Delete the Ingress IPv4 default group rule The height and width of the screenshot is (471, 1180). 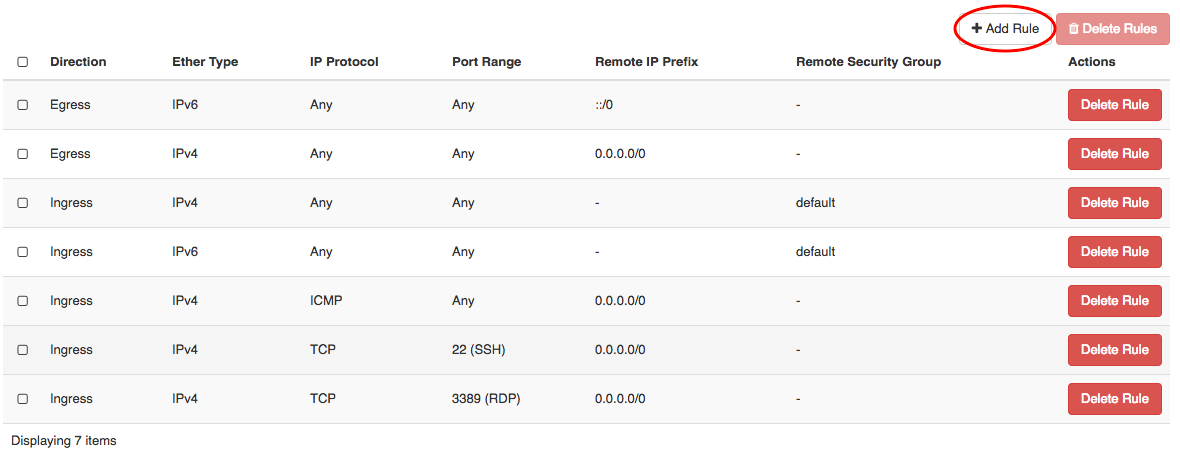[1114, 203]
